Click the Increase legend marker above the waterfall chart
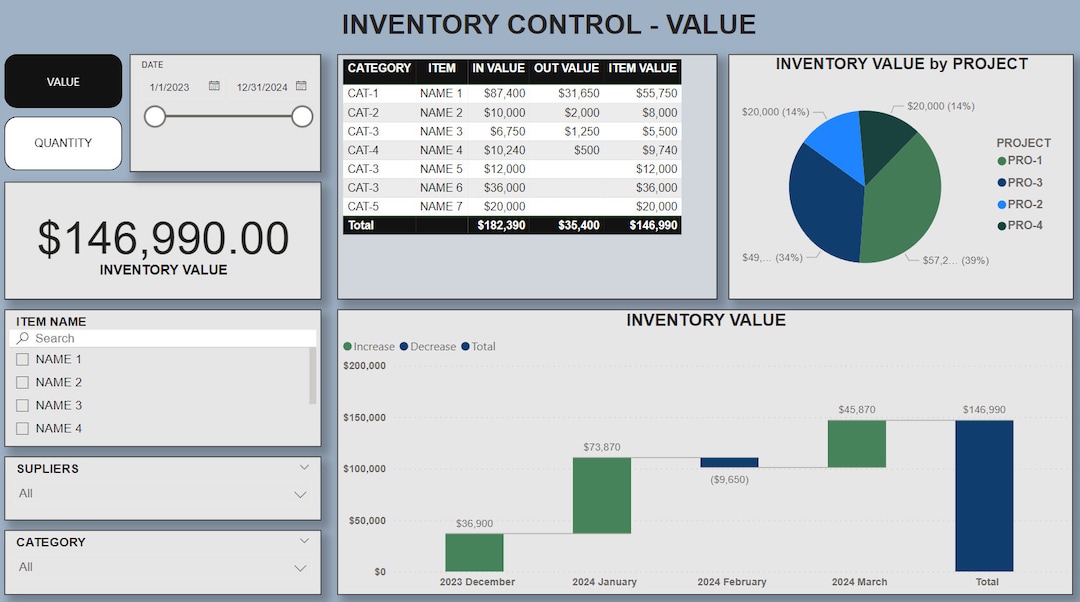Viewport: 1080px width, 602px height. [x=348, y=346]
